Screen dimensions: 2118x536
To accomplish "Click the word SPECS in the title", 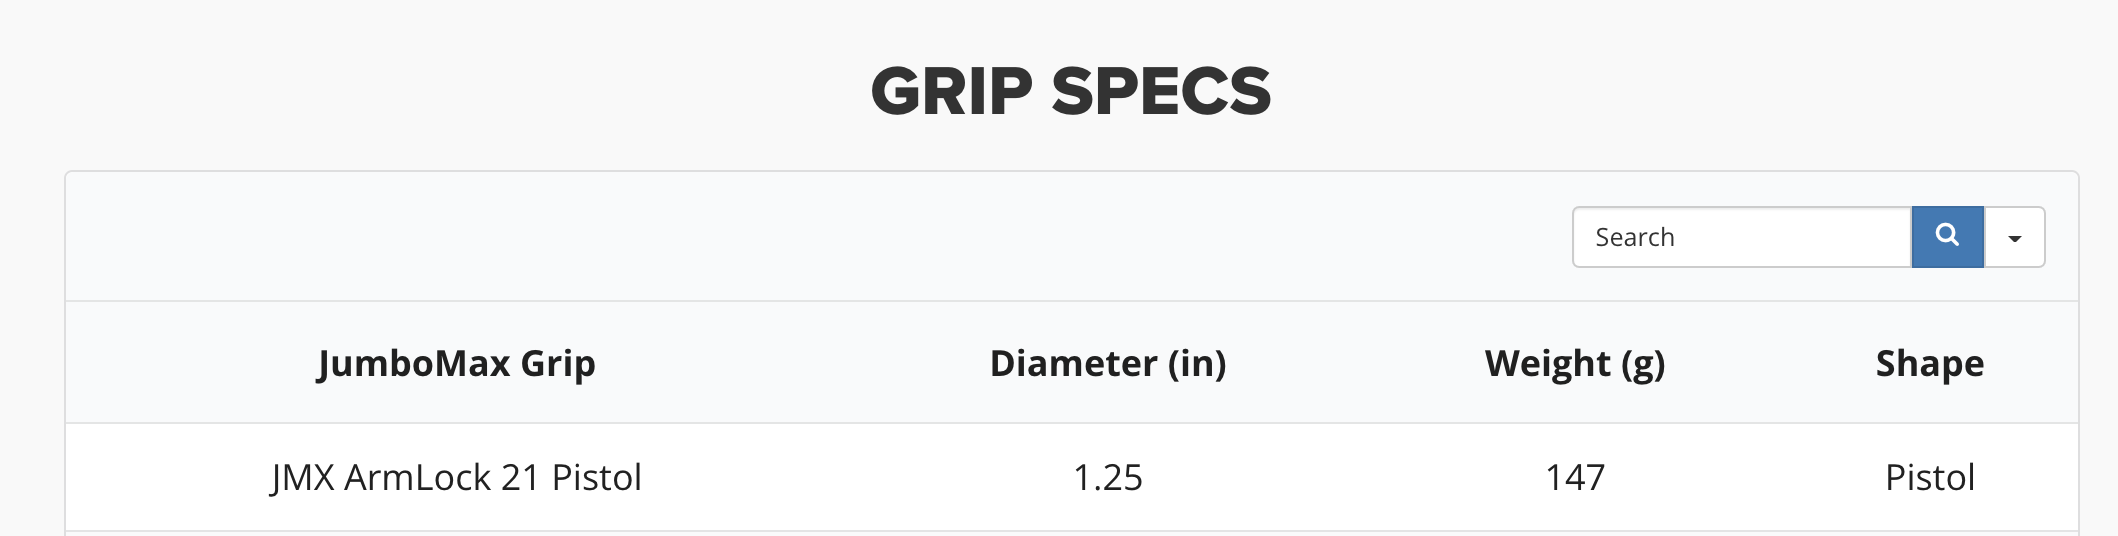I will pos(1161,91).
